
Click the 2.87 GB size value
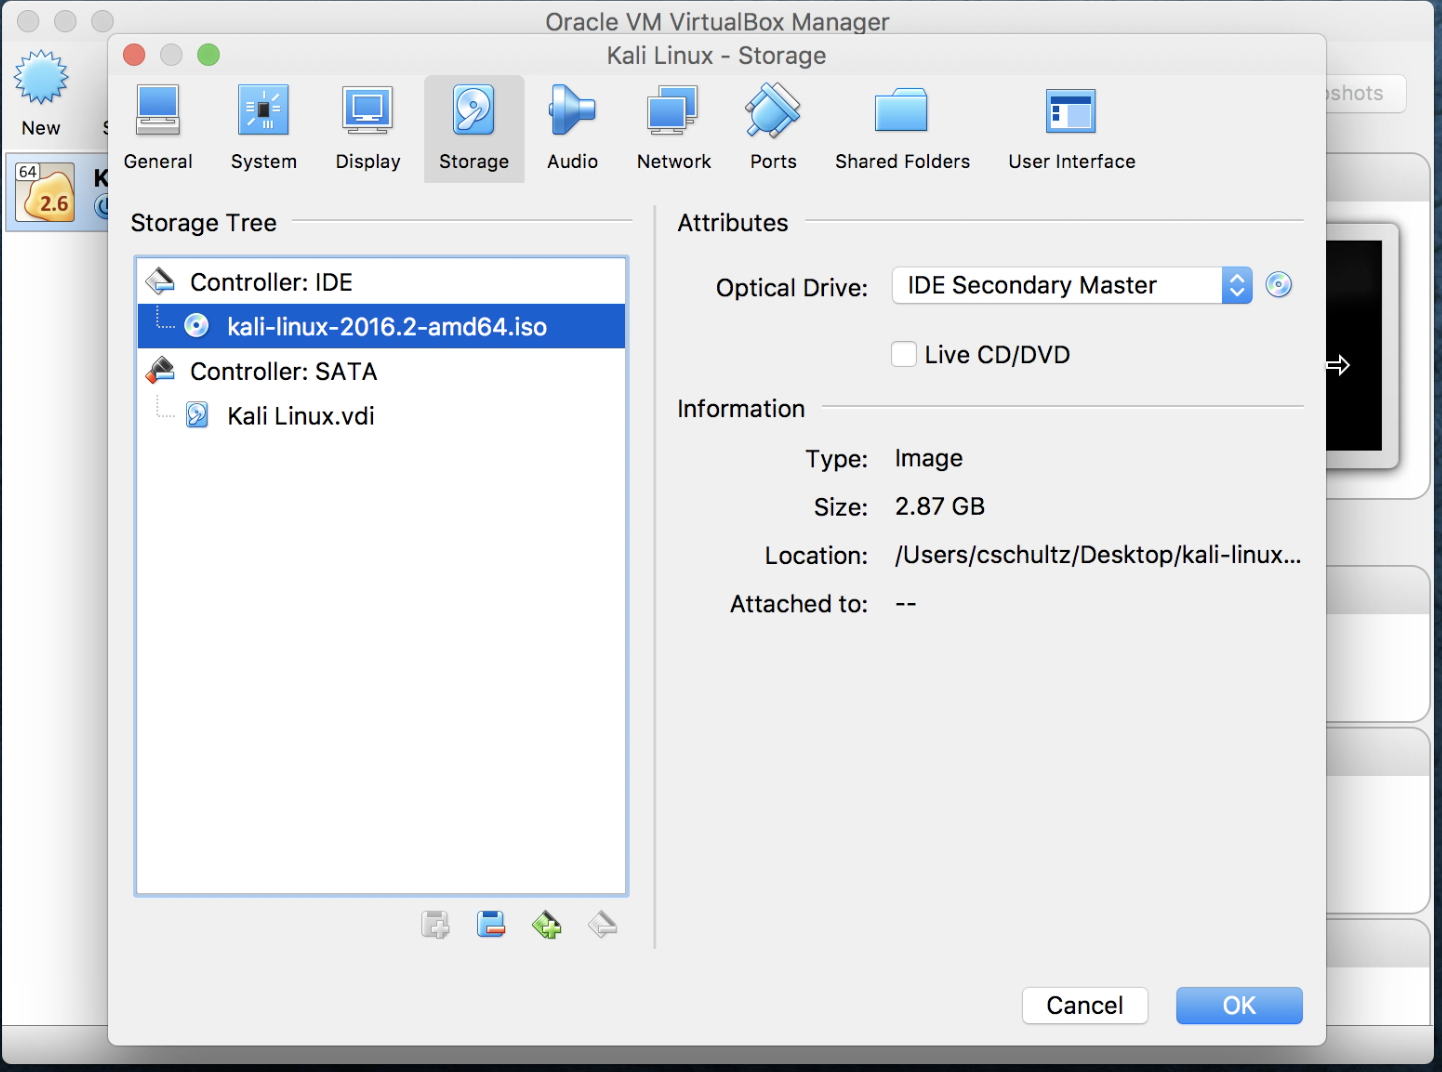[940, 507]
